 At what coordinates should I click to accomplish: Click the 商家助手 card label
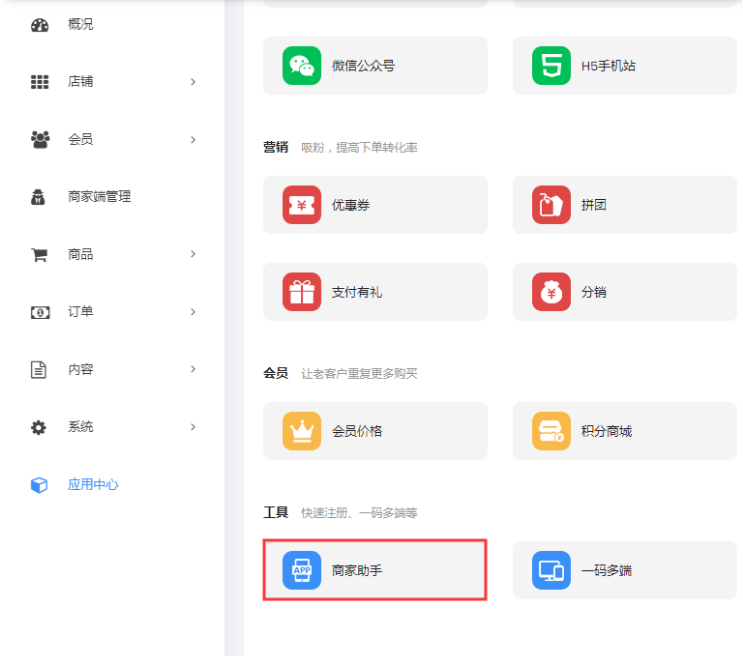click(x=357, y=571)
